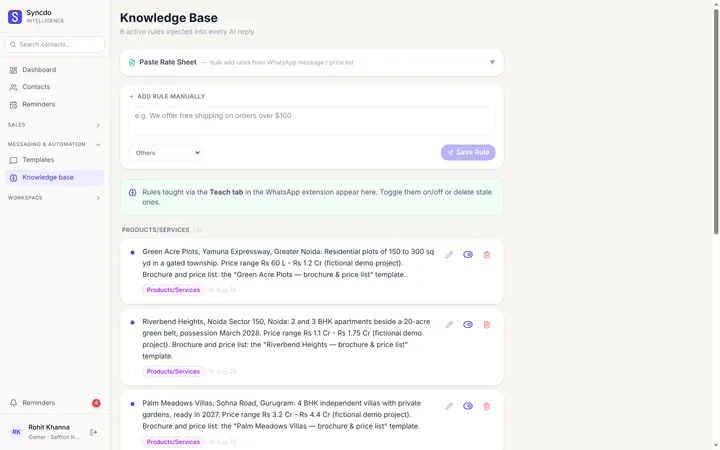Collapse the Messaging & Automation section
This screenshot has height=450, width=720.
coord(54,144)
